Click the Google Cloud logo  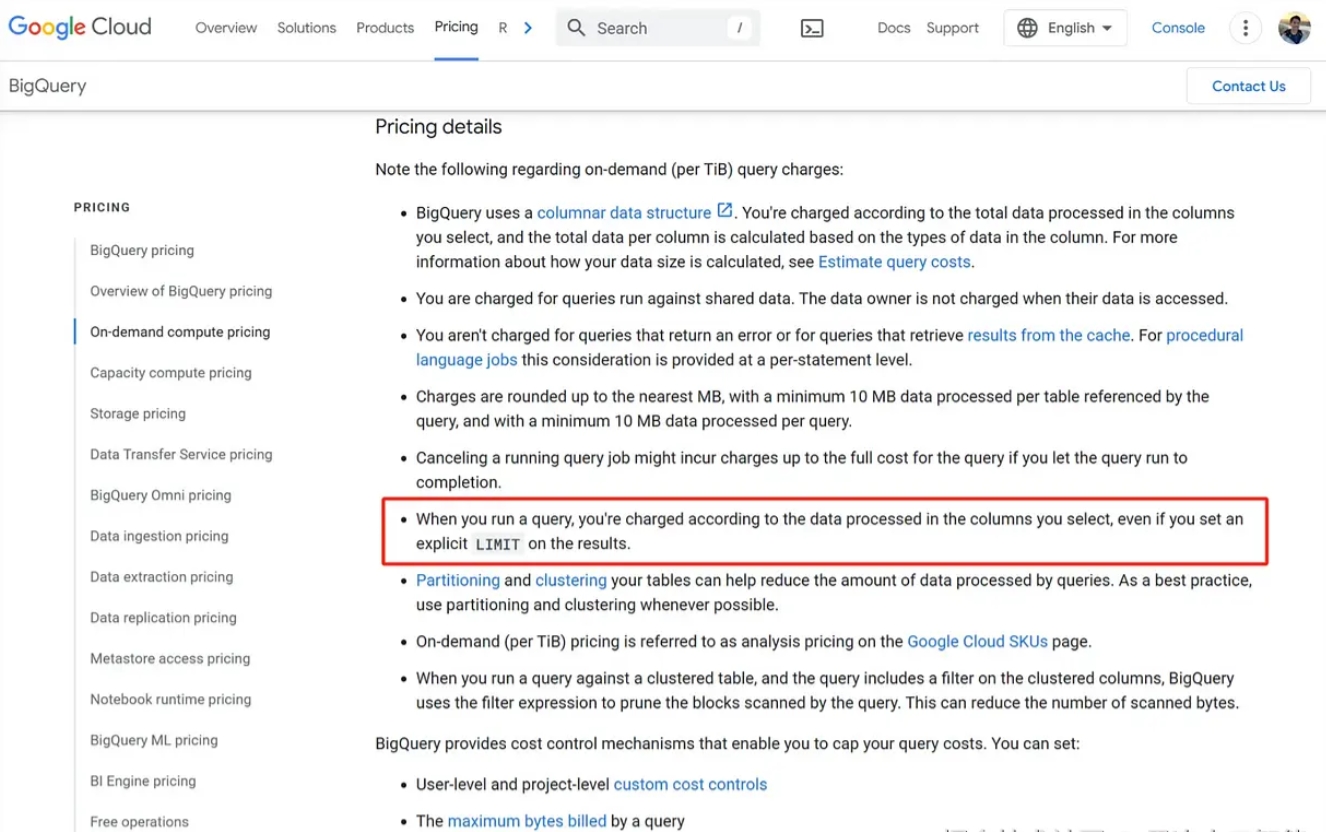80,27
